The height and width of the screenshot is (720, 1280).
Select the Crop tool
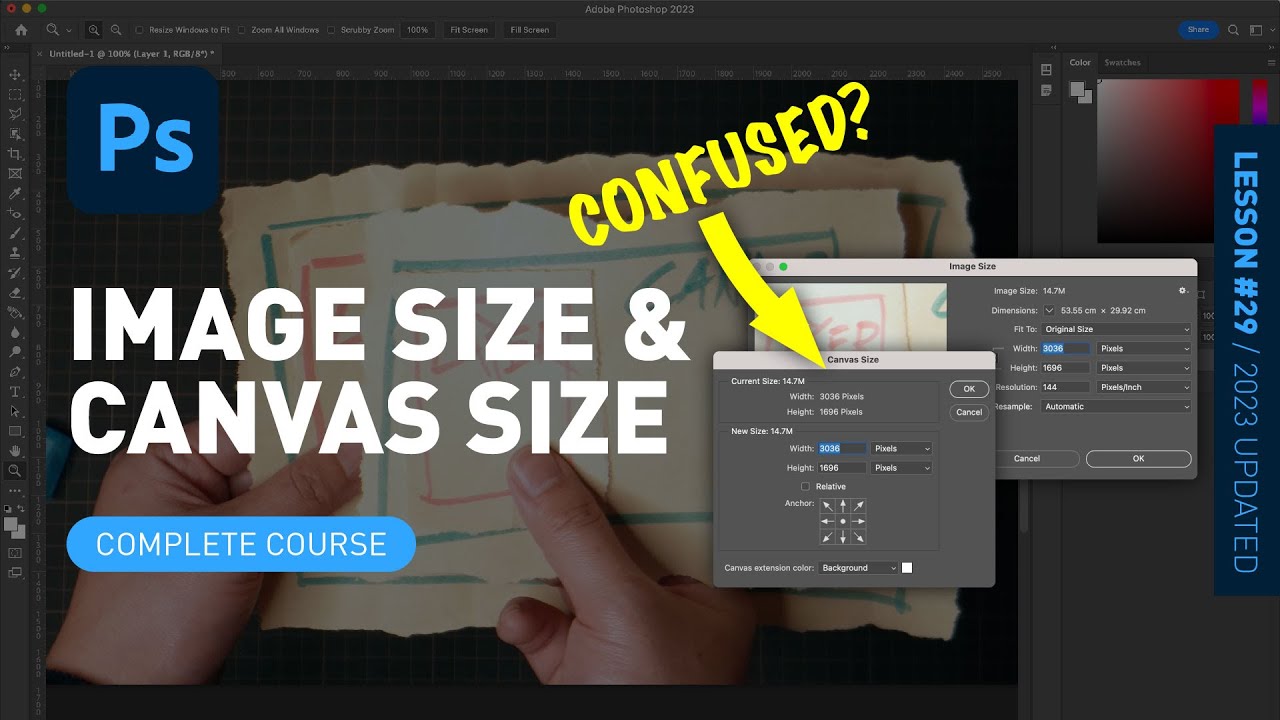point(15,154)
